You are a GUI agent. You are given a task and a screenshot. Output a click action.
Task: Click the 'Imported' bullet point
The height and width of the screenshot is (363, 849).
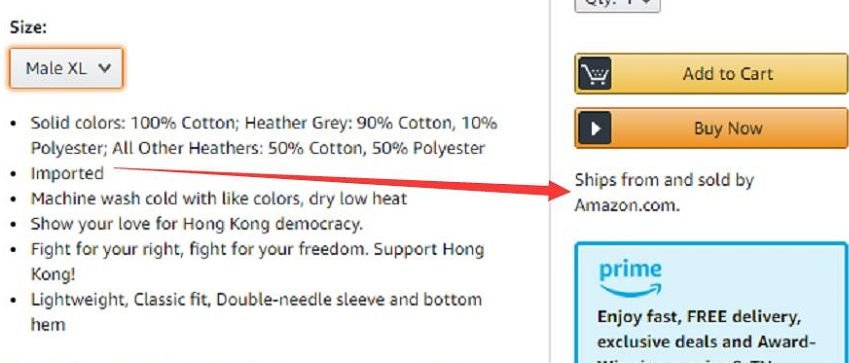click(x=67, y=173)
